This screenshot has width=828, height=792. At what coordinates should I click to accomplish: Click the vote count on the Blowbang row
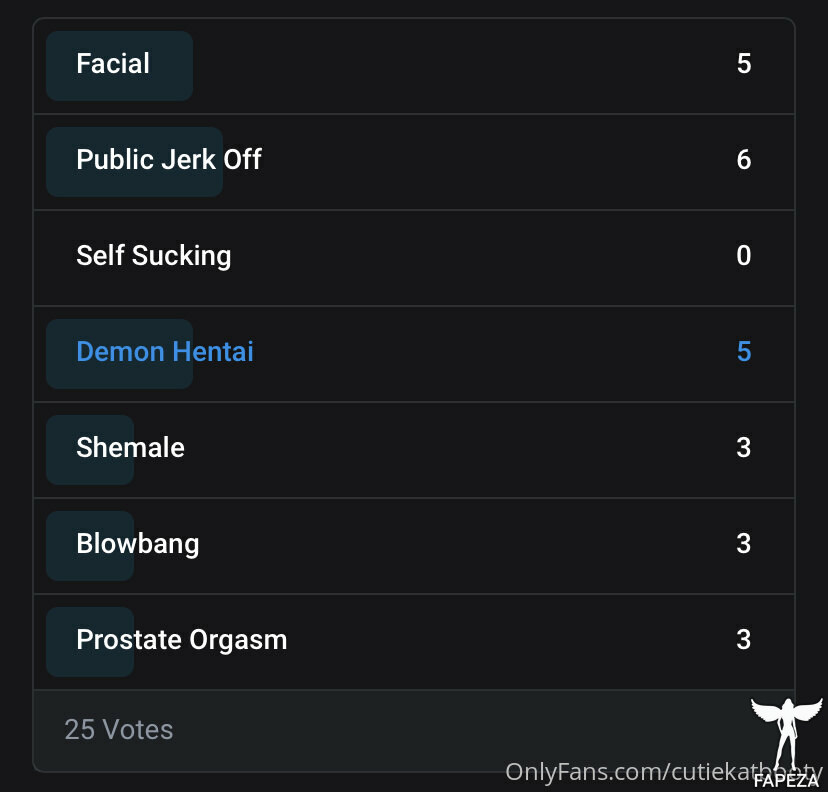pyautogui.click(x=744, y=544)
